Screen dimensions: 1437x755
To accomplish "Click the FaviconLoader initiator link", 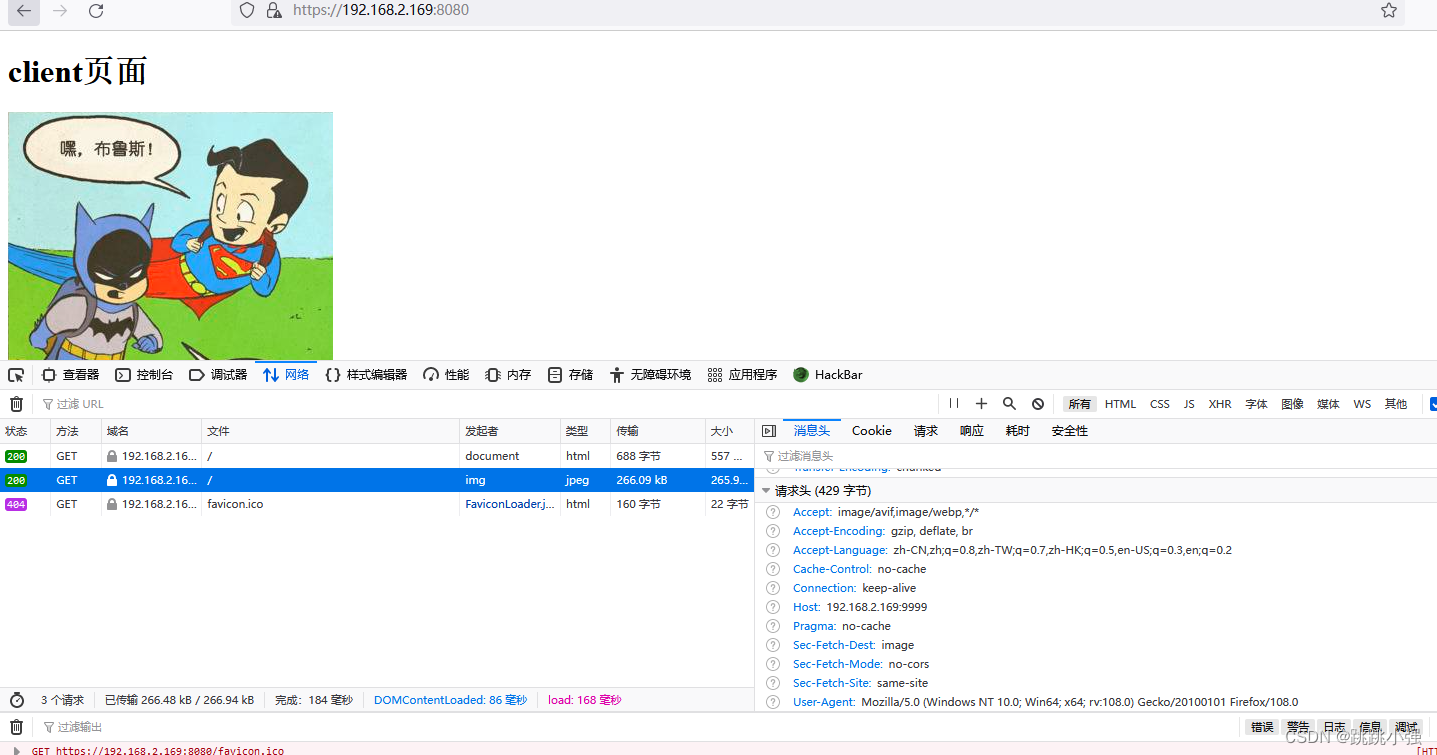I will (510, 504).
